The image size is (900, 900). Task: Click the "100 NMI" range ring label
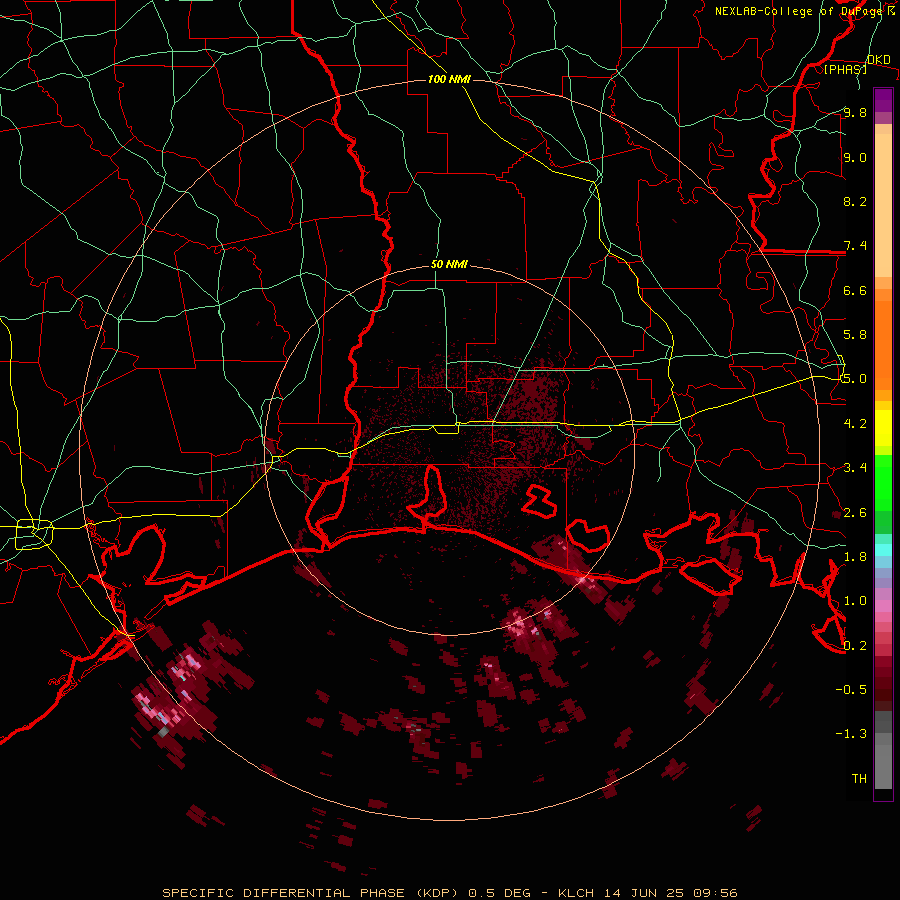[x=449, y=79]
